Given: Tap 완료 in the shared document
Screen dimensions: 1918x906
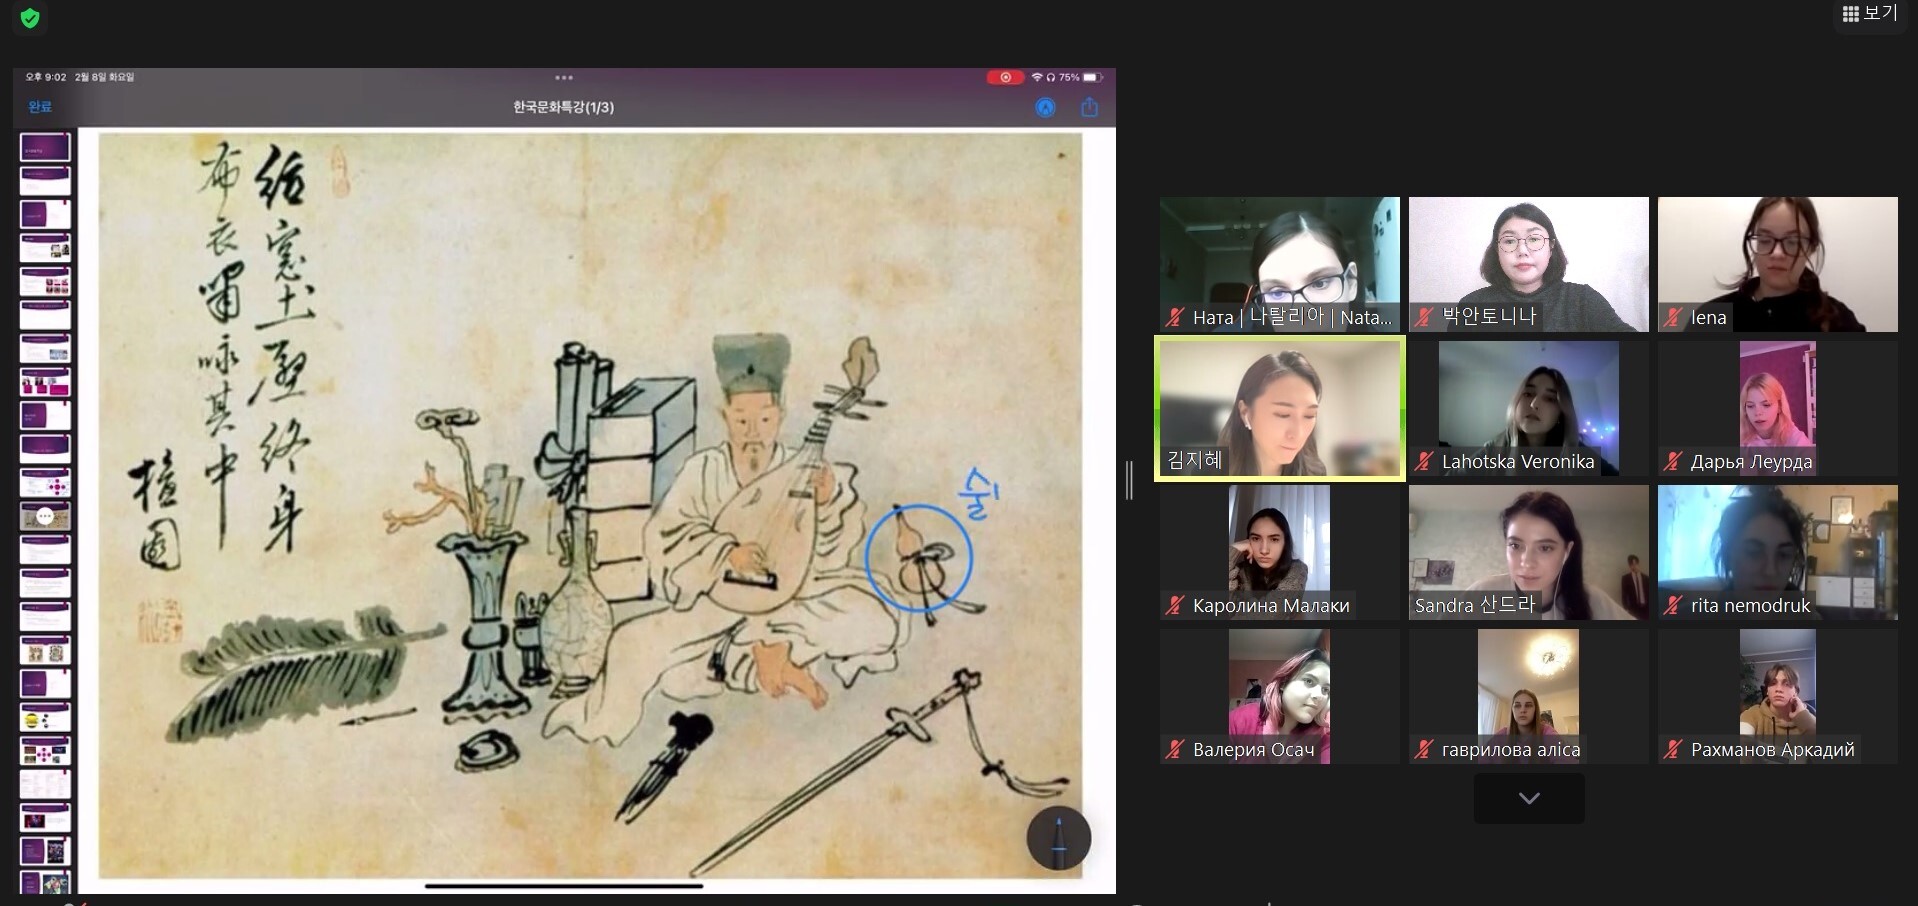Looking at the screenshot, I should point(40,107).
